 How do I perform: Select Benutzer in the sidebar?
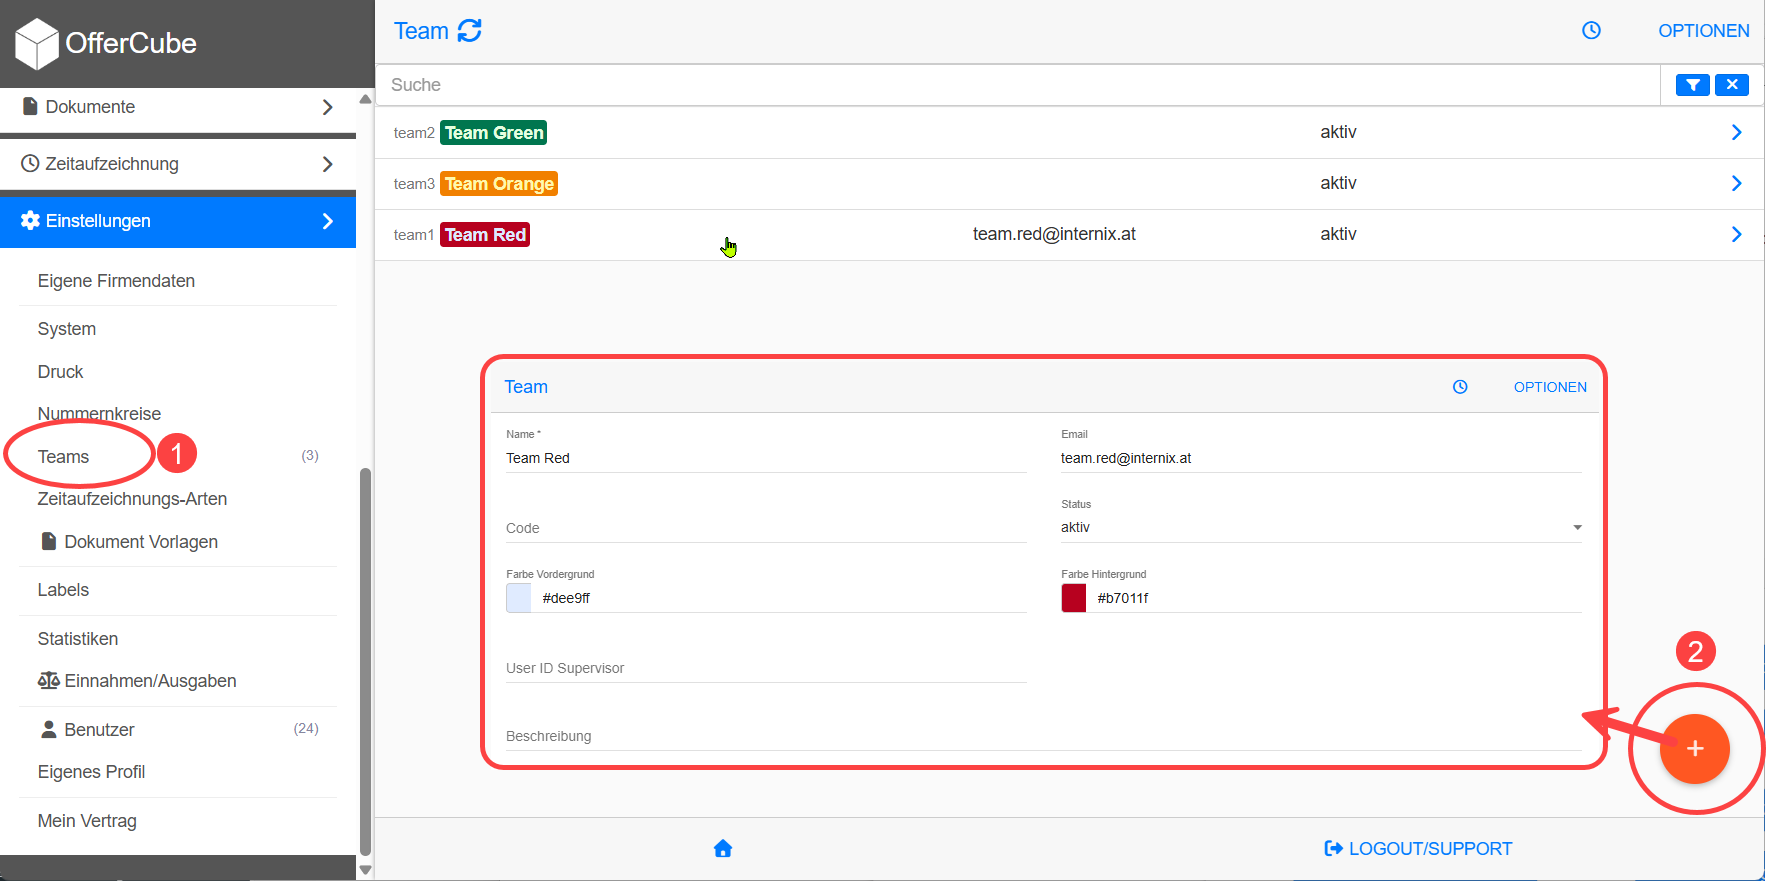[x=99, y=730]
